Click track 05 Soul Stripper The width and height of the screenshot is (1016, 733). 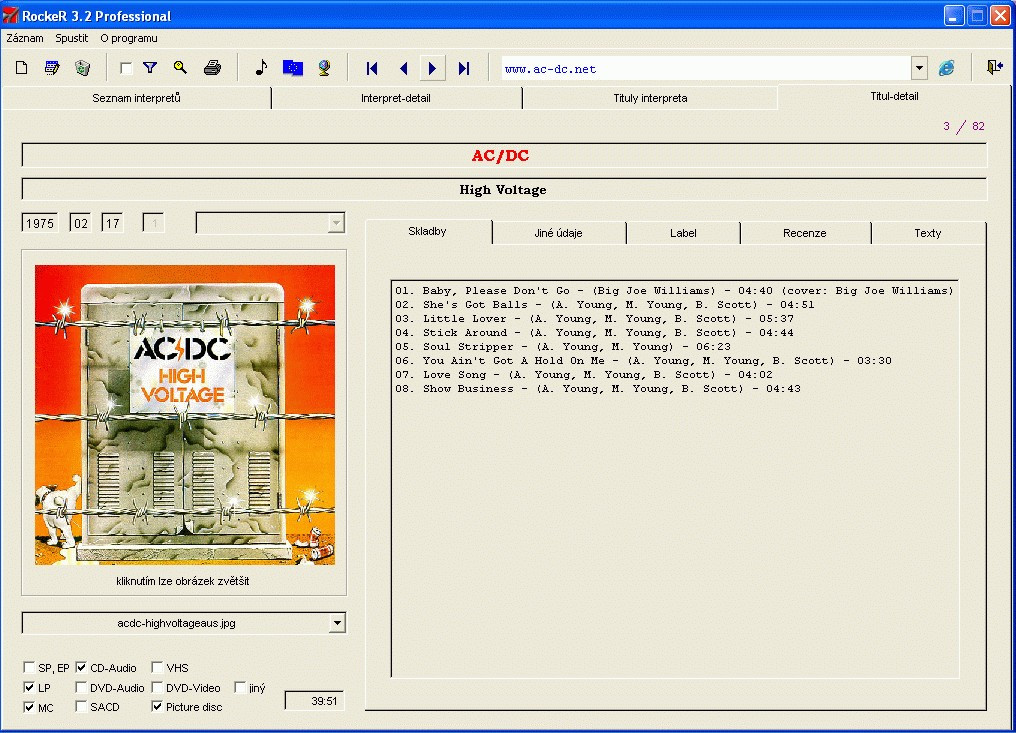(562, 347)
